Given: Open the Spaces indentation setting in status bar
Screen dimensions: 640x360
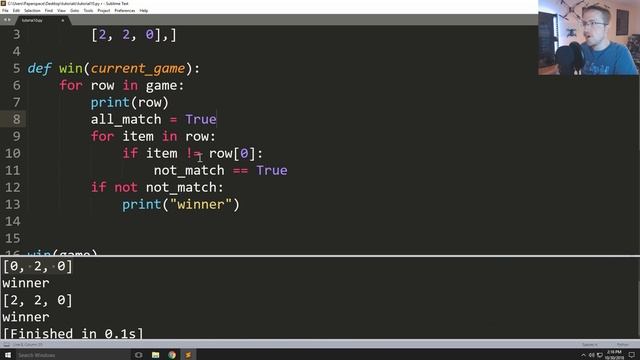Looking at the screenshot, I should [590, 345].
